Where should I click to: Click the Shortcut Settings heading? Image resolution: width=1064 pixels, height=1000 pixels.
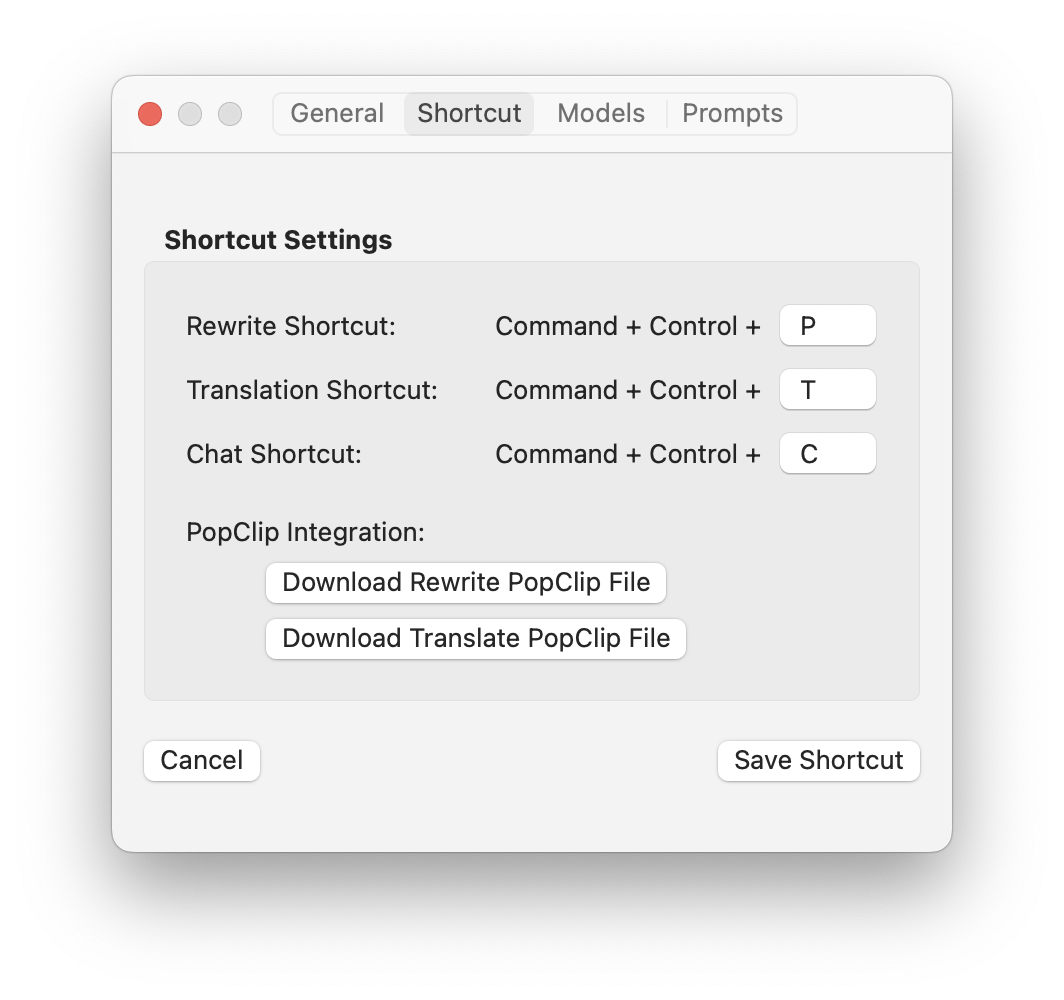point(278,241)
